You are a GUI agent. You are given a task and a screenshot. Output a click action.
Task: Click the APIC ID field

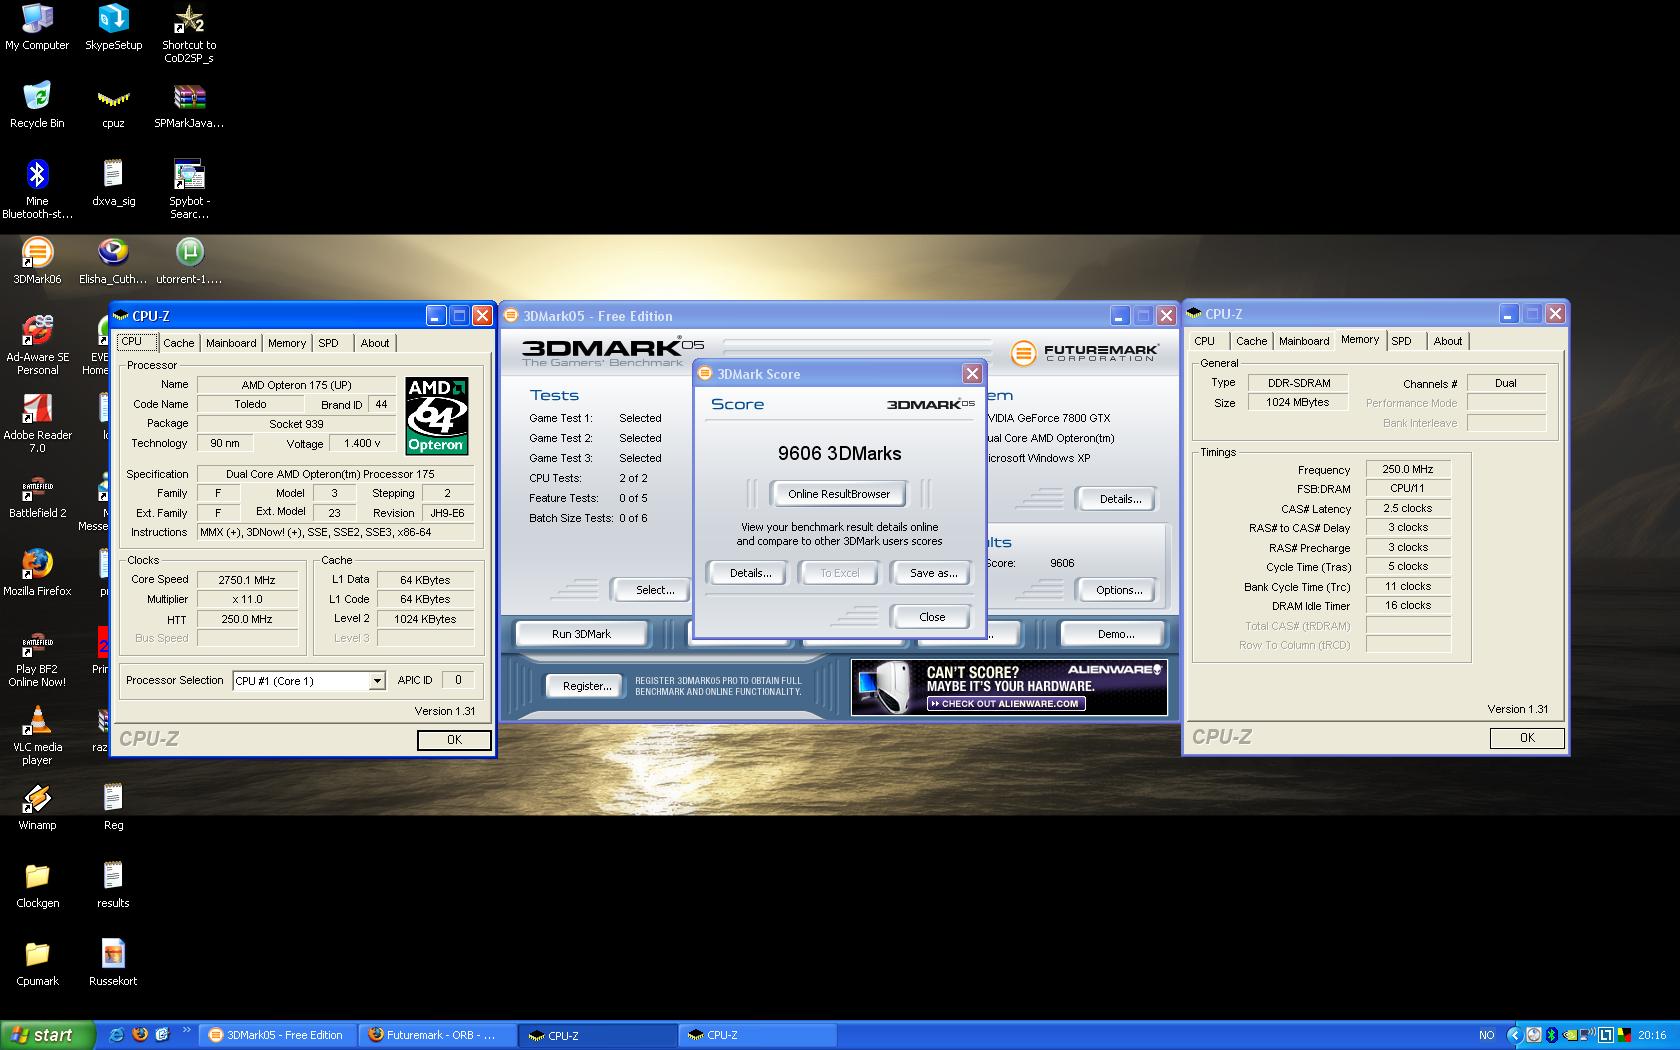click(458, 680)
